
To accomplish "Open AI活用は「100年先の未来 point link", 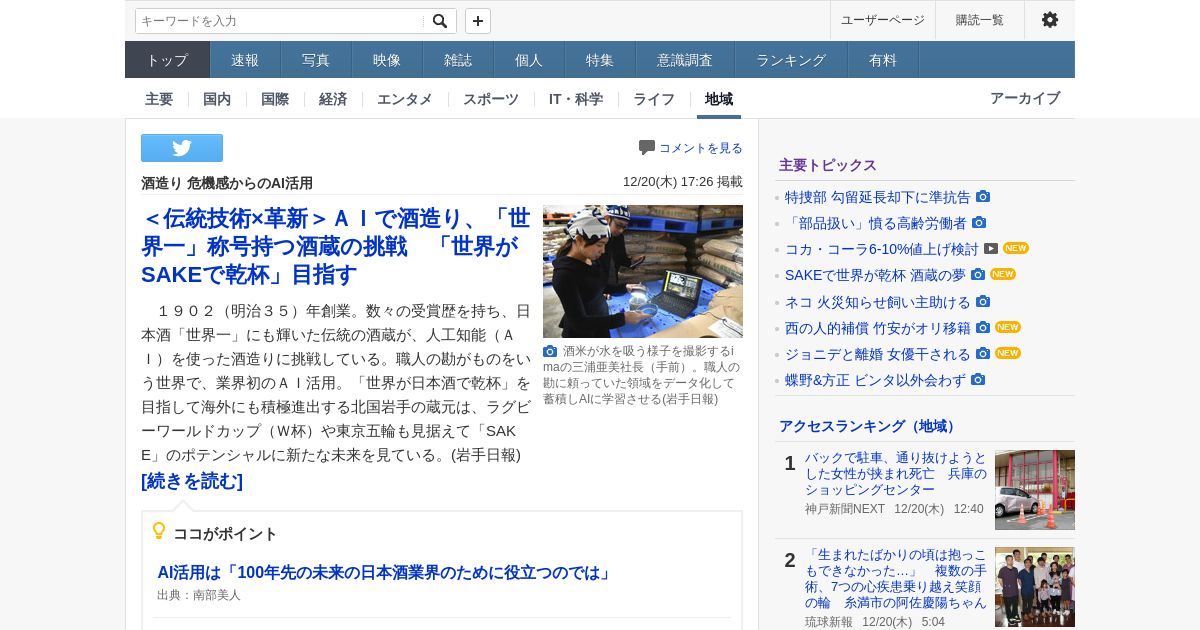I will 385,573.
